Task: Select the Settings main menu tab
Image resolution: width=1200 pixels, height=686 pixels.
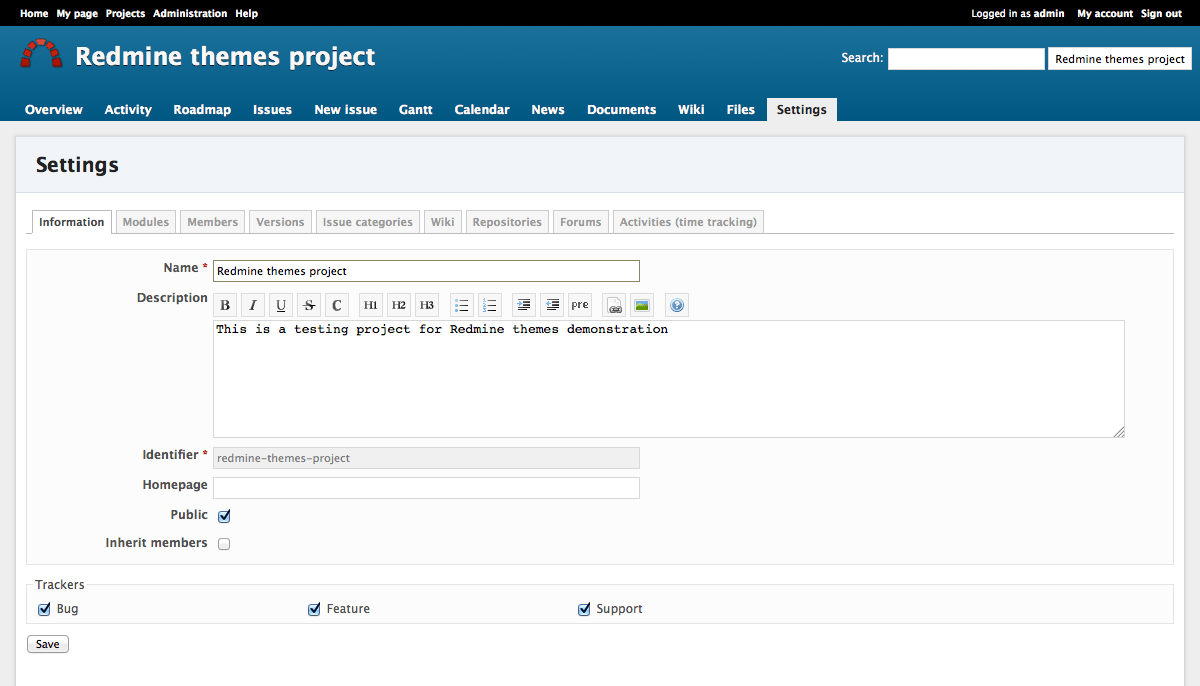Action: point(802,110)
